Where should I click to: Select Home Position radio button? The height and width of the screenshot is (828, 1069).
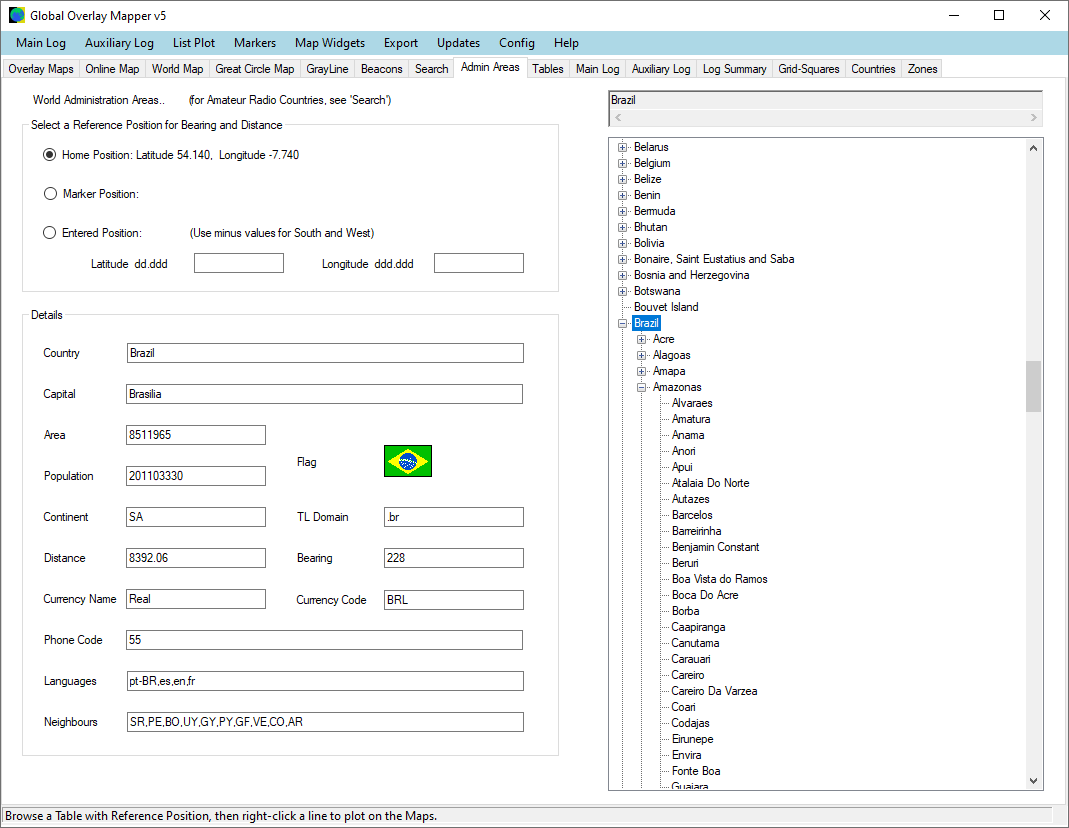[50, 155]
